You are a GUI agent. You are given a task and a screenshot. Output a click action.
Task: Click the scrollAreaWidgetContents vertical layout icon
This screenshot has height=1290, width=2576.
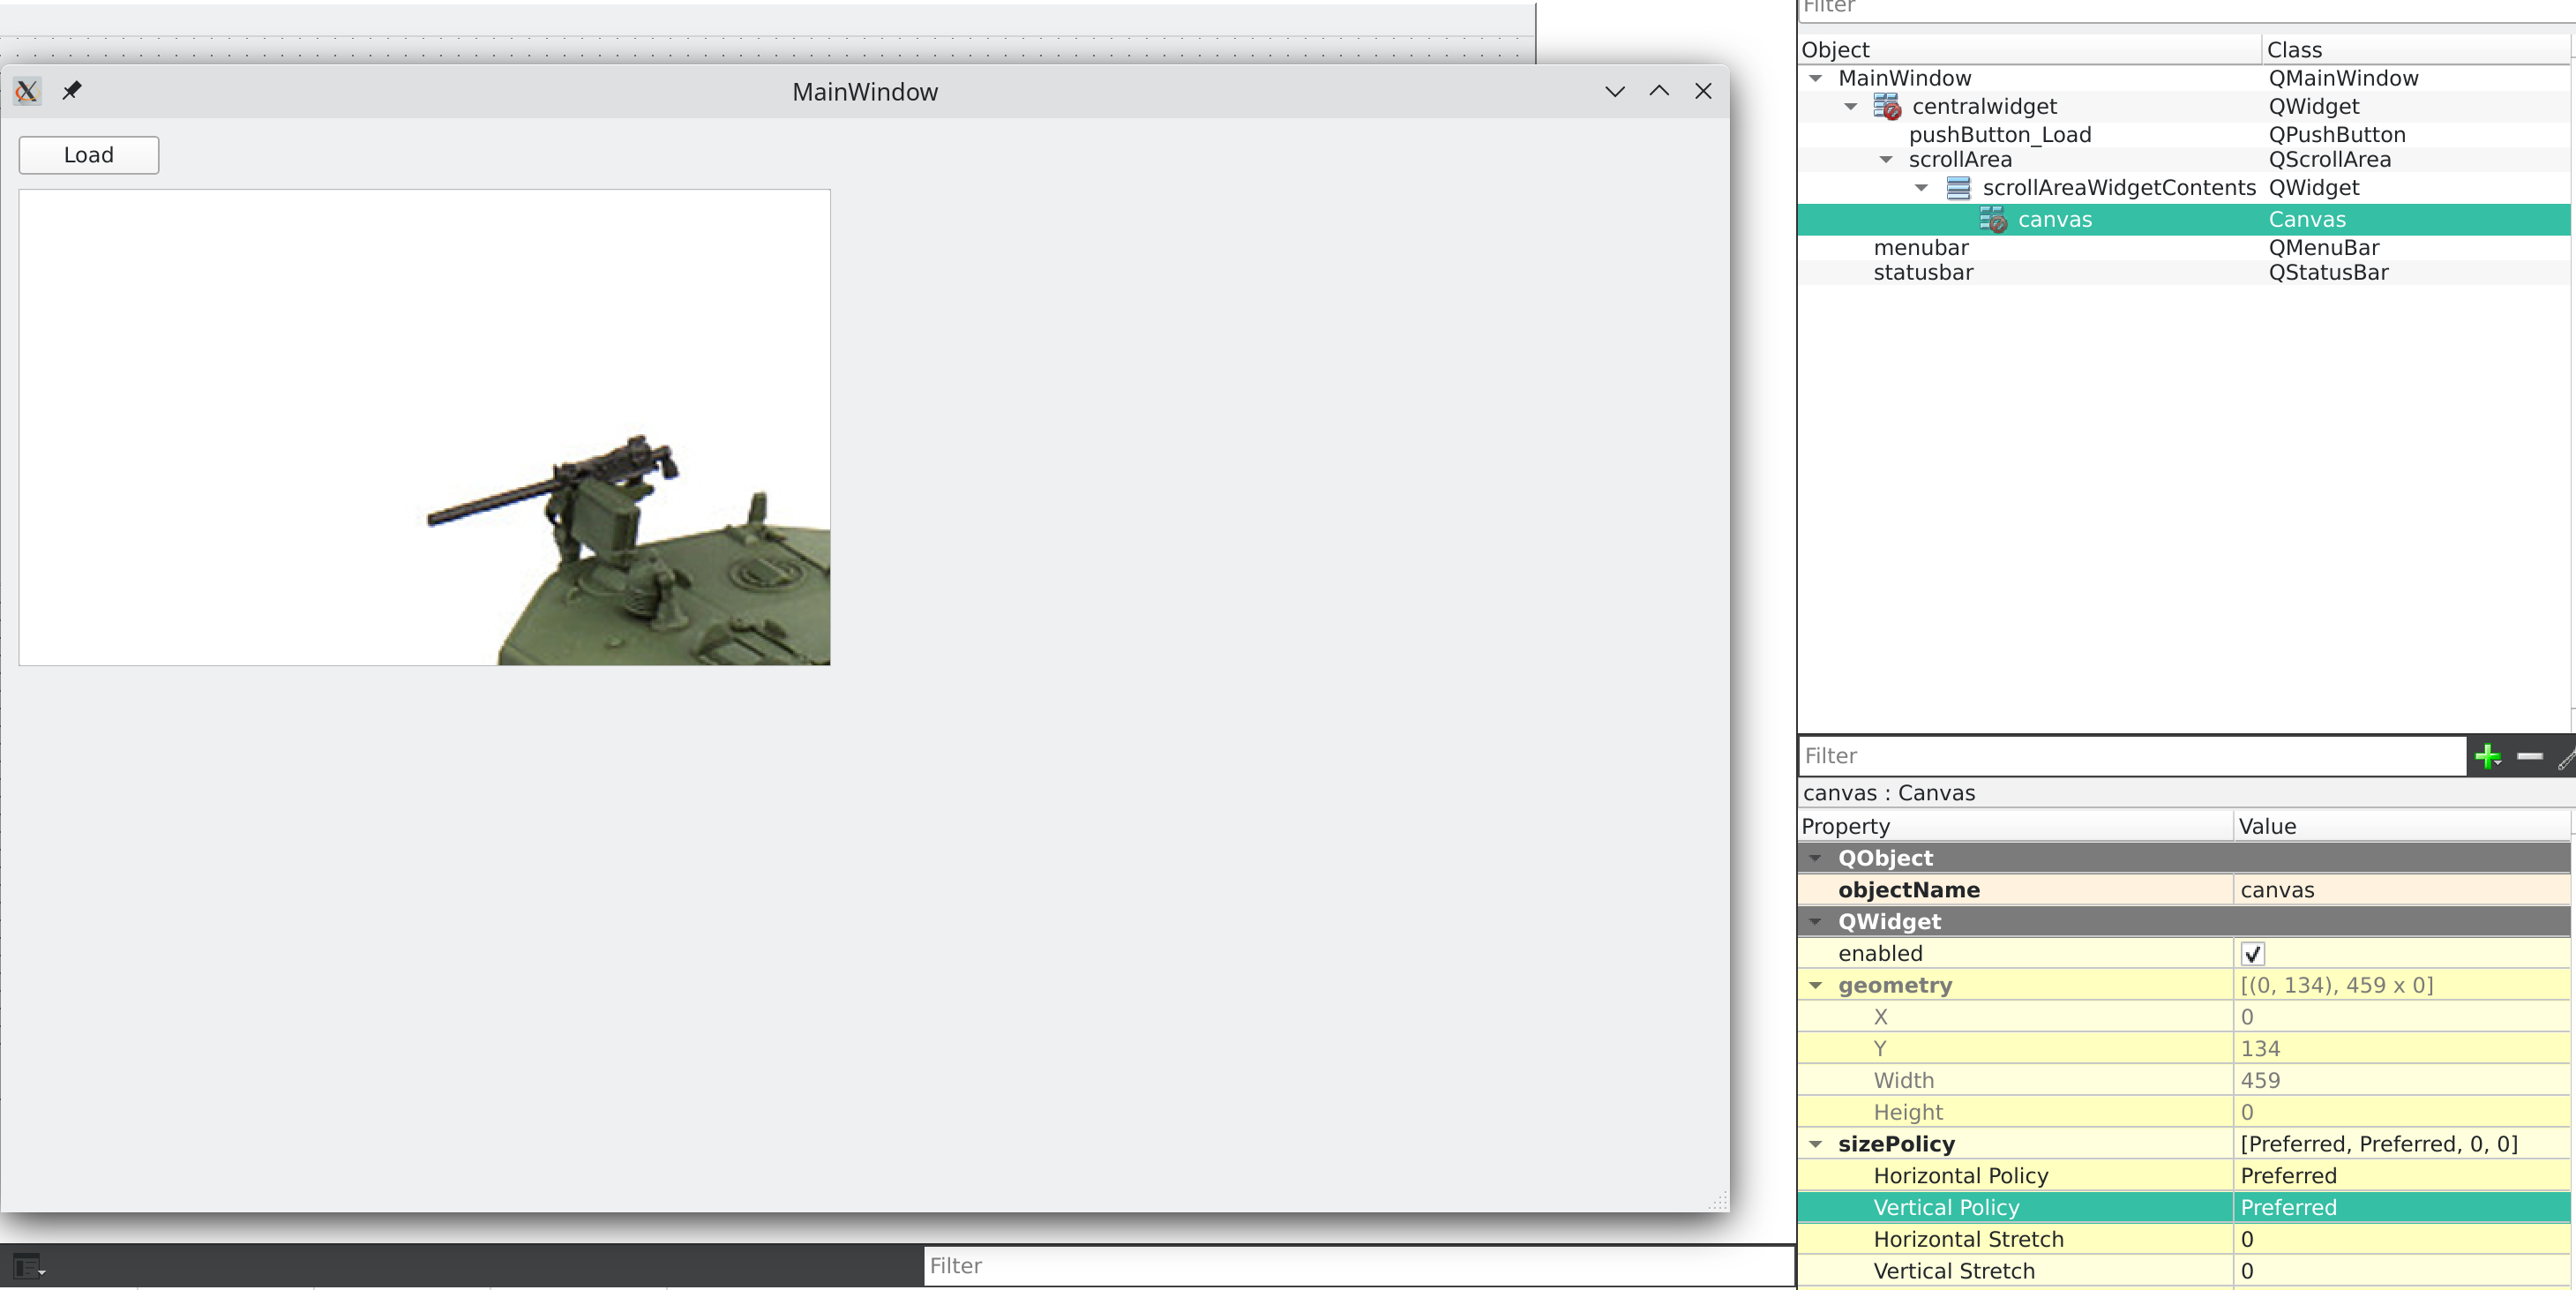point(1958,187)
